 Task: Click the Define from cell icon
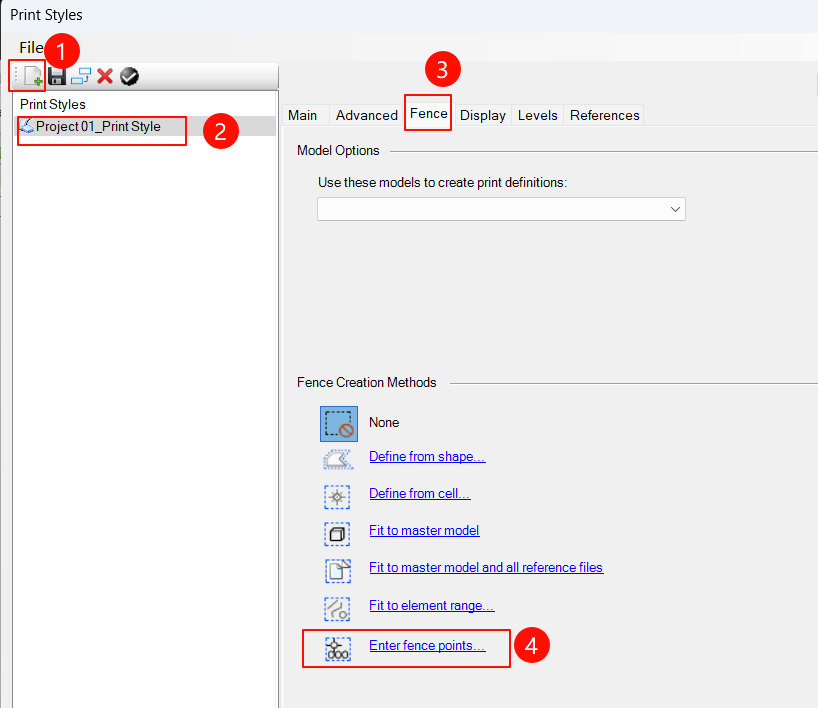point(337,496)
